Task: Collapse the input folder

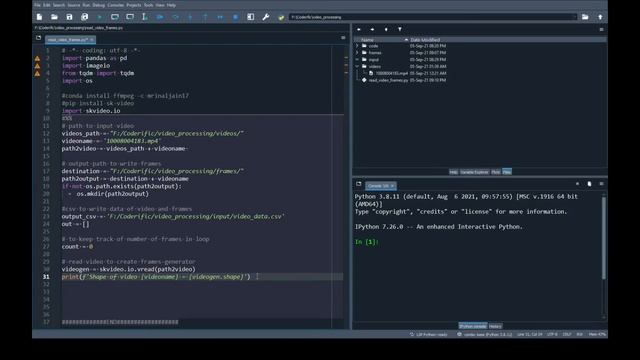Action: tap(358, 60)
